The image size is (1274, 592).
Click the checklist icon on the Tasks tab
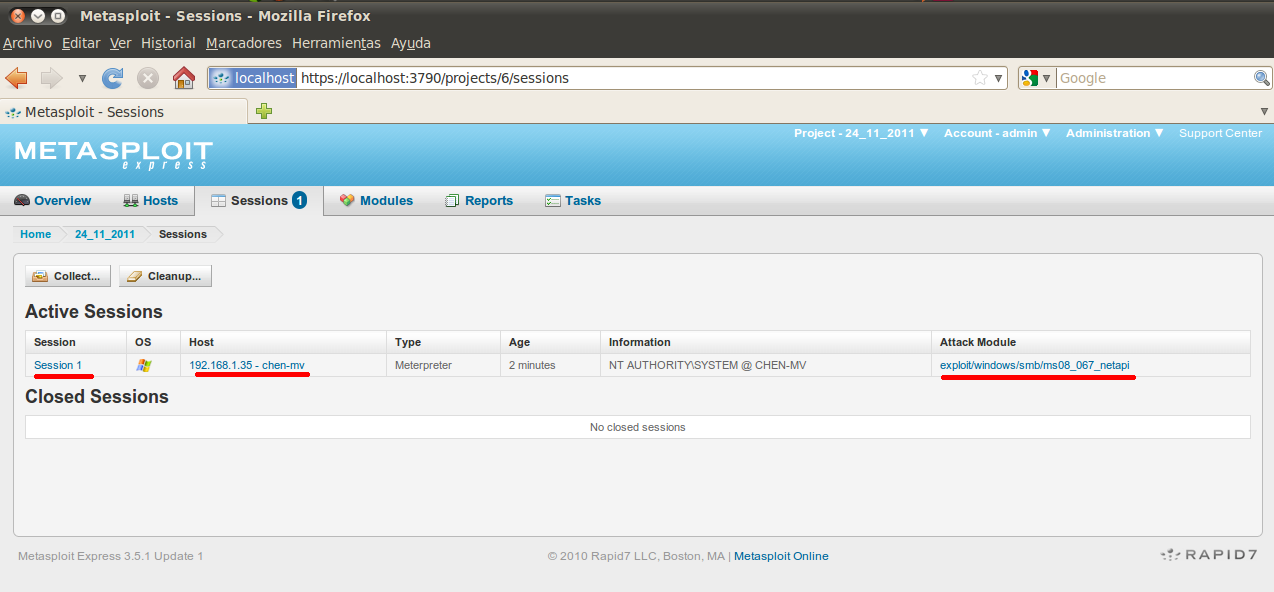point(551,200)
